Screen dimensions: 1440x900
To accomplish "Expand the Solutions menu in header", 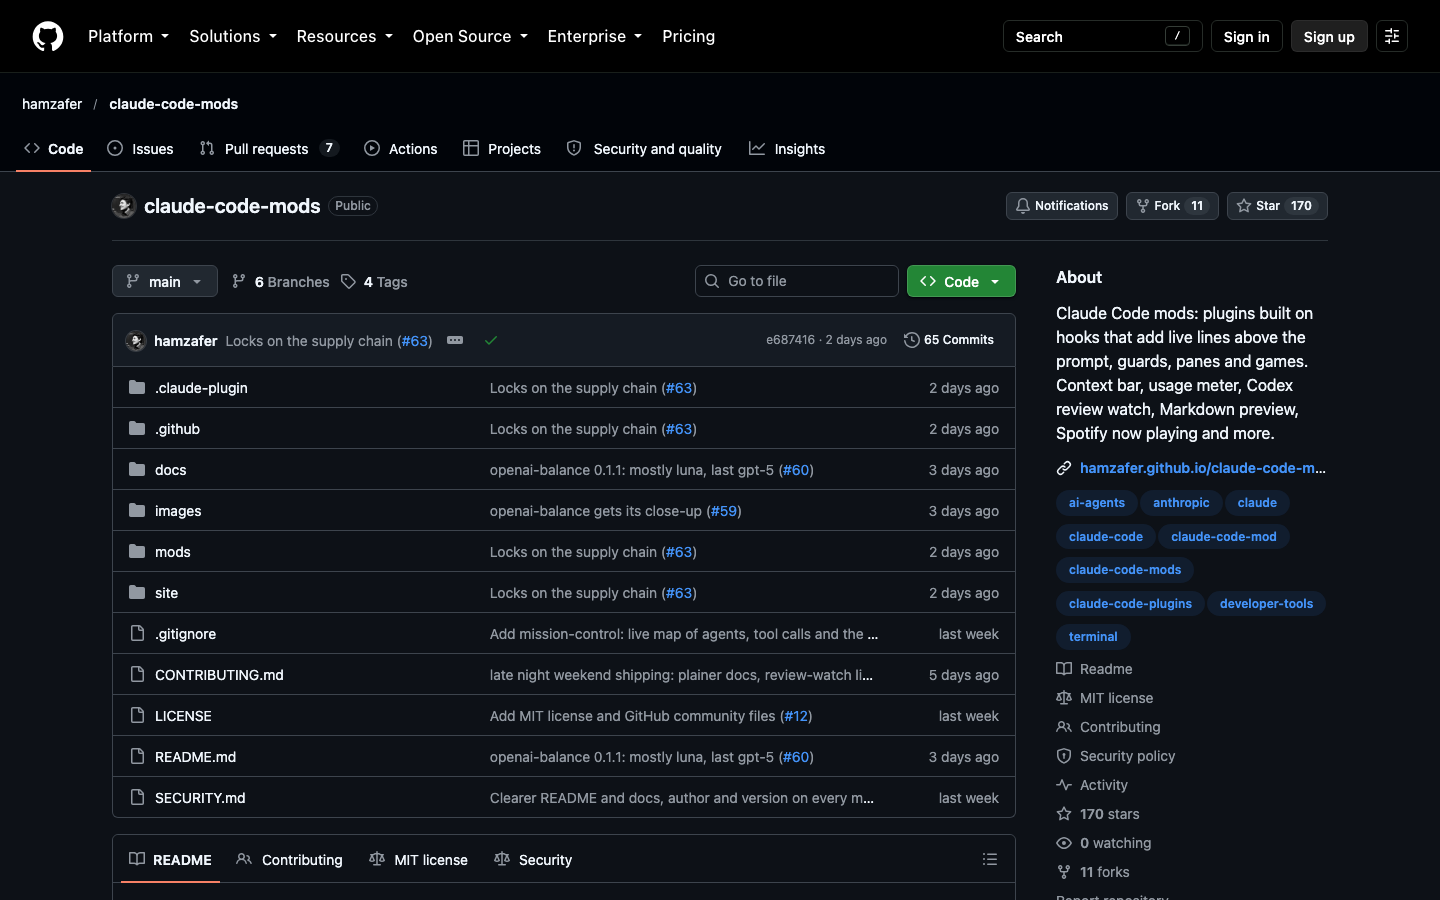I will coord(233,36).
